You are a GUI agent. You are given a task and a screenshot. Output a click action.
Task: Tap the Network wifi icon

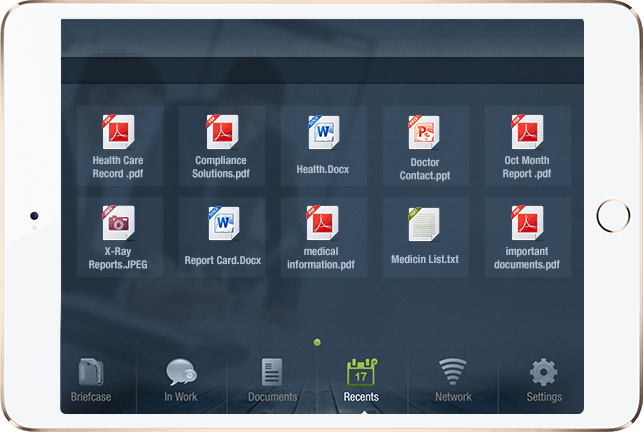coord(453,372)
